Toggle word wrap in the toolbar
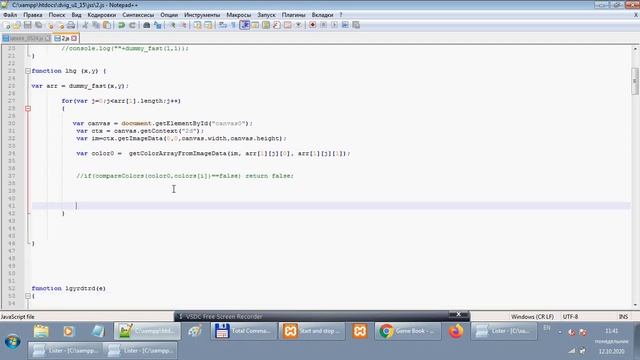This screenshot has height=360, width=640. coord(223,25)
